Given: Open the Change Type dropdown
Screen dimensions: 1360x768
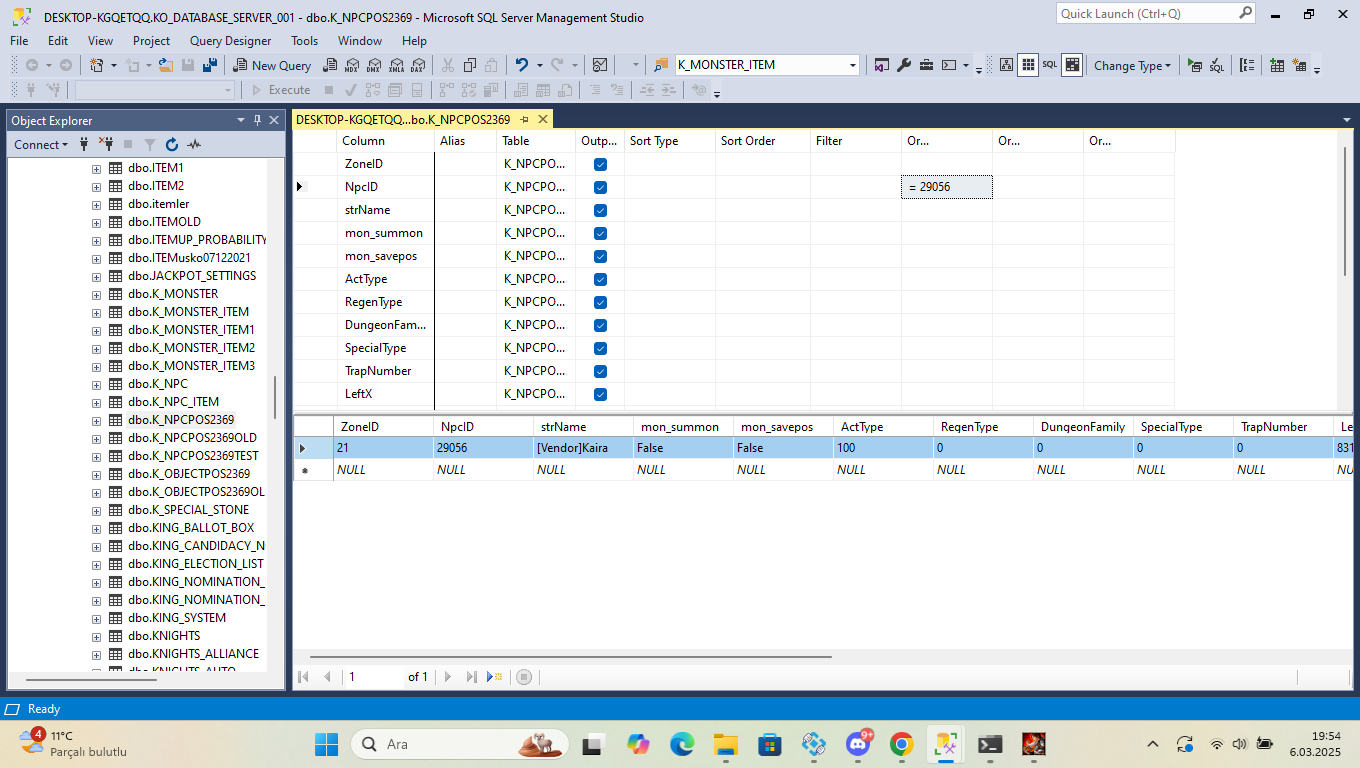Looking at the screenshot, I should [x=1132, y=65].
